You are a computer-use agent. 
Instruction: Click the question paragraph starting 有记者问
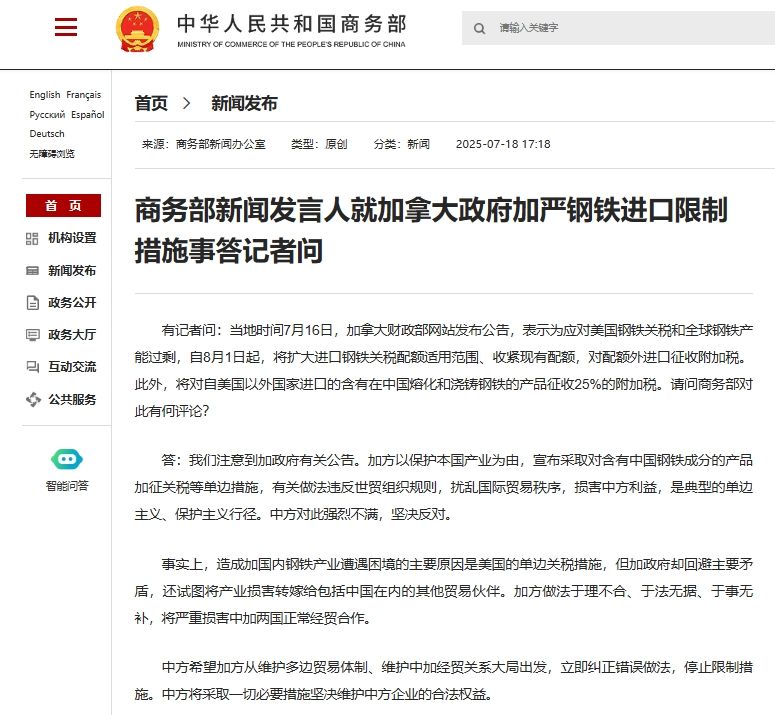444,371
